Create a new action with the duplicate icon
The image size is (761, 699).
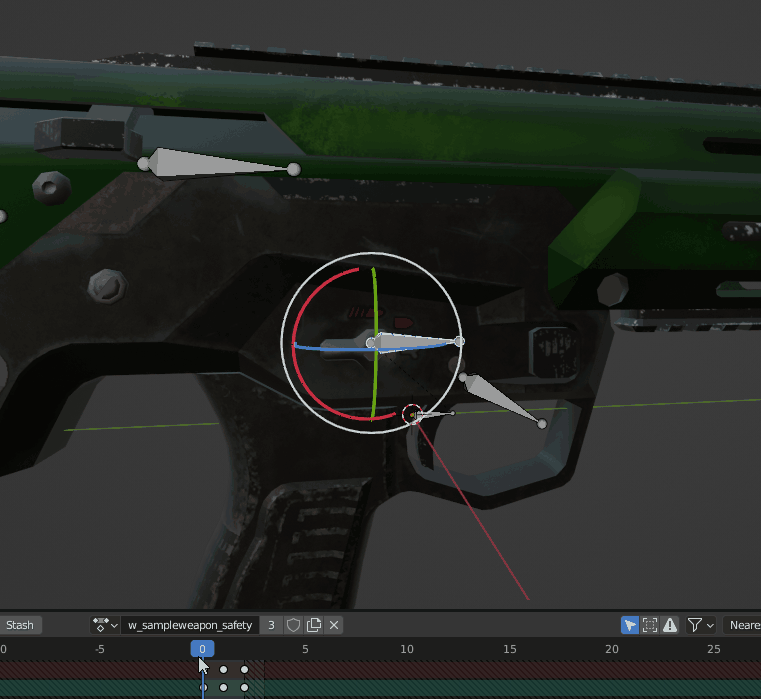point(314,625)
